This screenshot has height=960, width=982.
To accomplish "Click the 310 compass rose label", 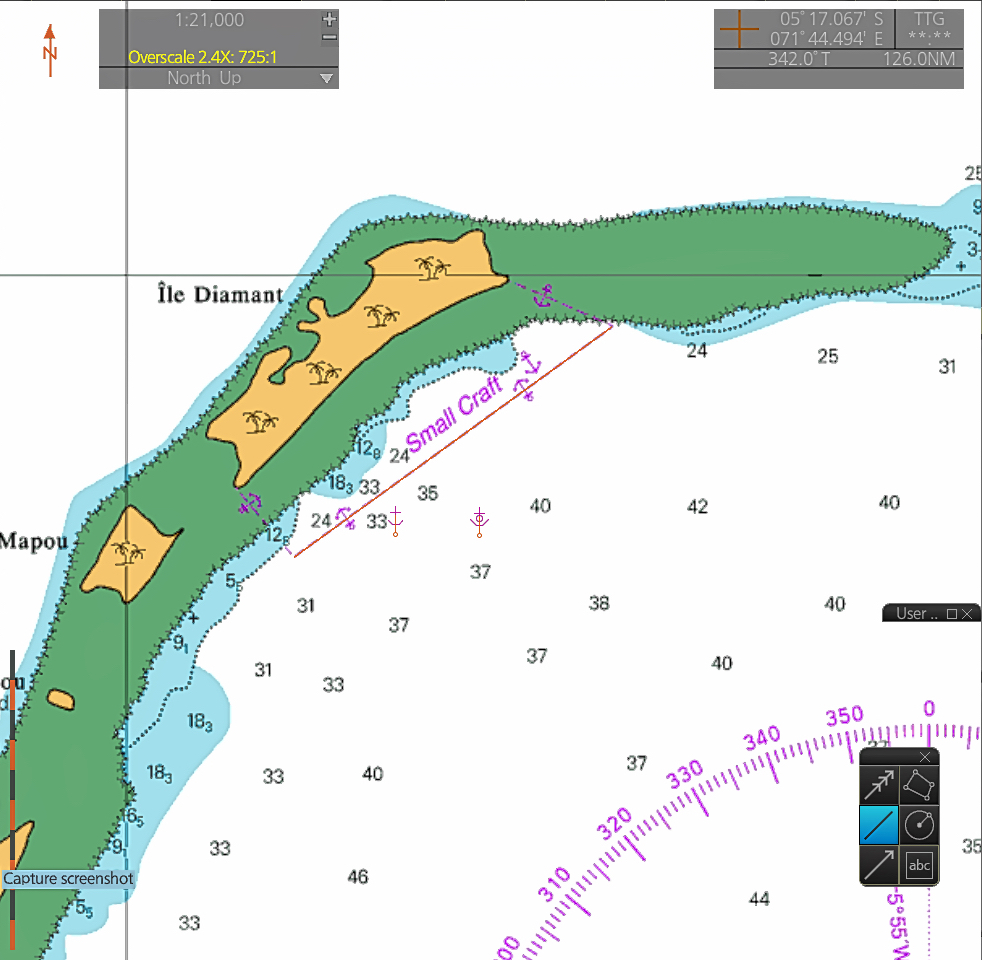I will pyautogui.click(x=555, y=884).
